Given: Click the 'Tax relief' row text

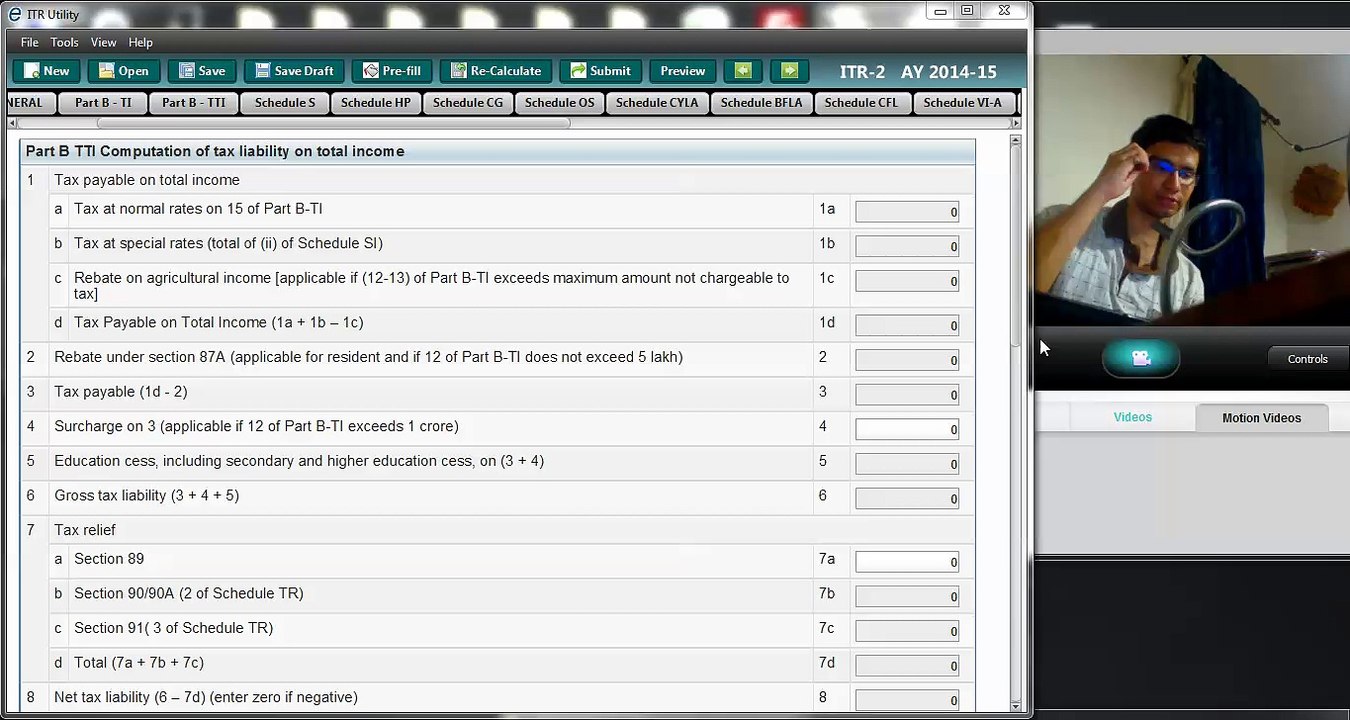Looking at the screenshot, I should pos(85,530).
